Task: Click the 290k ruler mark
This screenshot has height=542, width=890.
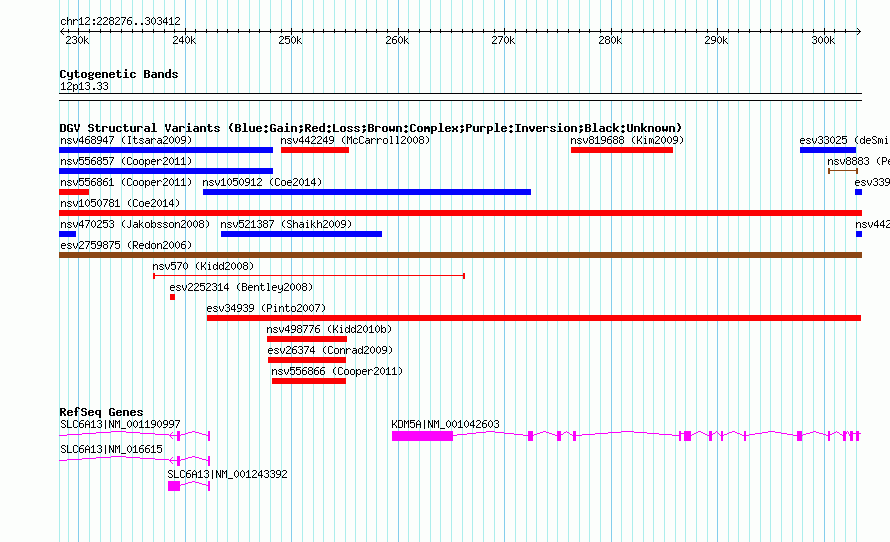Action: [716, 40]
